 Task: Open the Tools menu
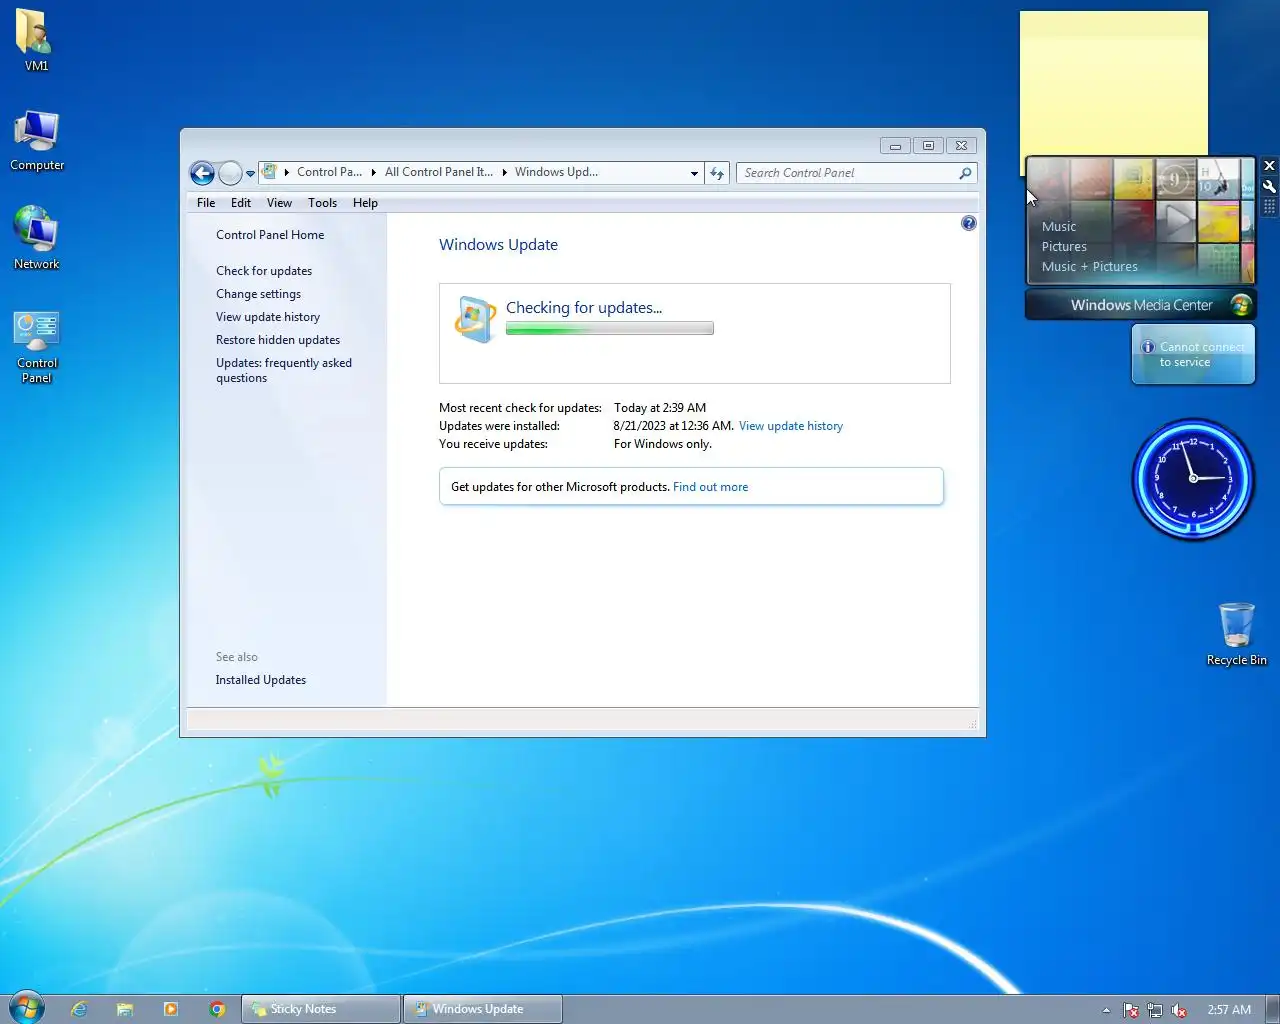(x=322, y=203)
